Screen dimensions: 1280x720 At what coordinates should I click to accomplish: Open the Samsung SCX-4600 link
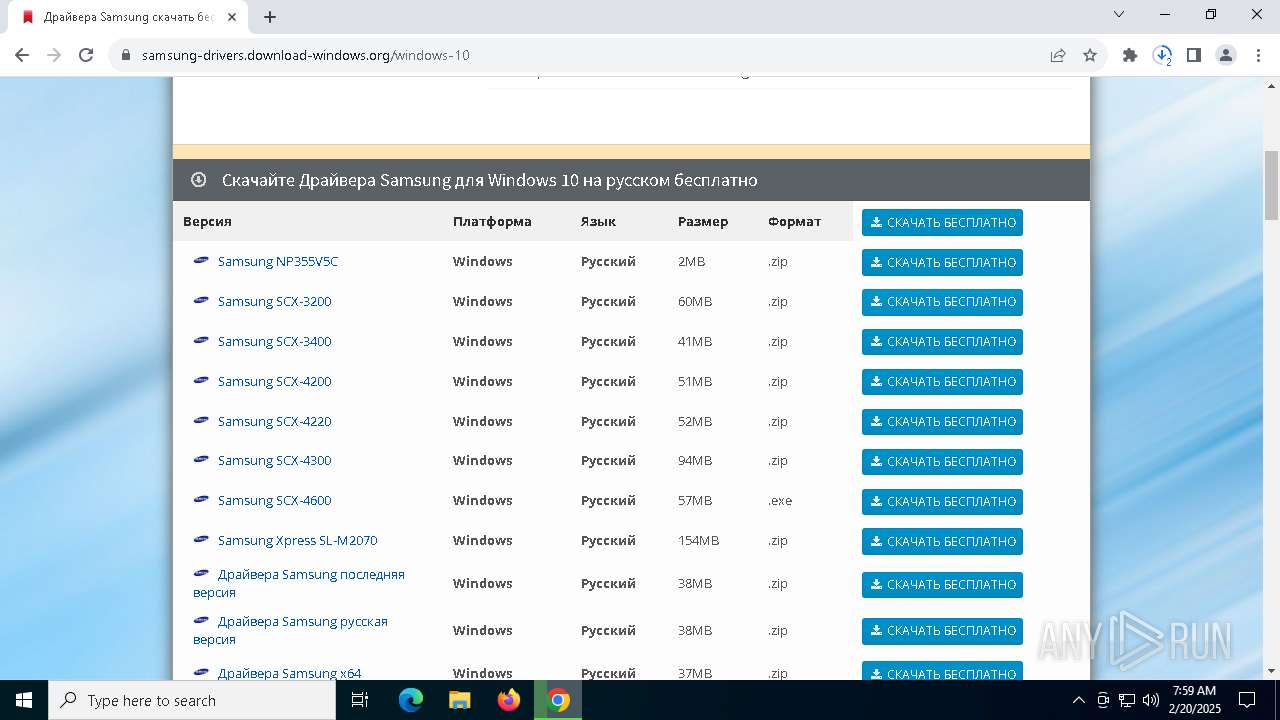(x=274, y=500)
